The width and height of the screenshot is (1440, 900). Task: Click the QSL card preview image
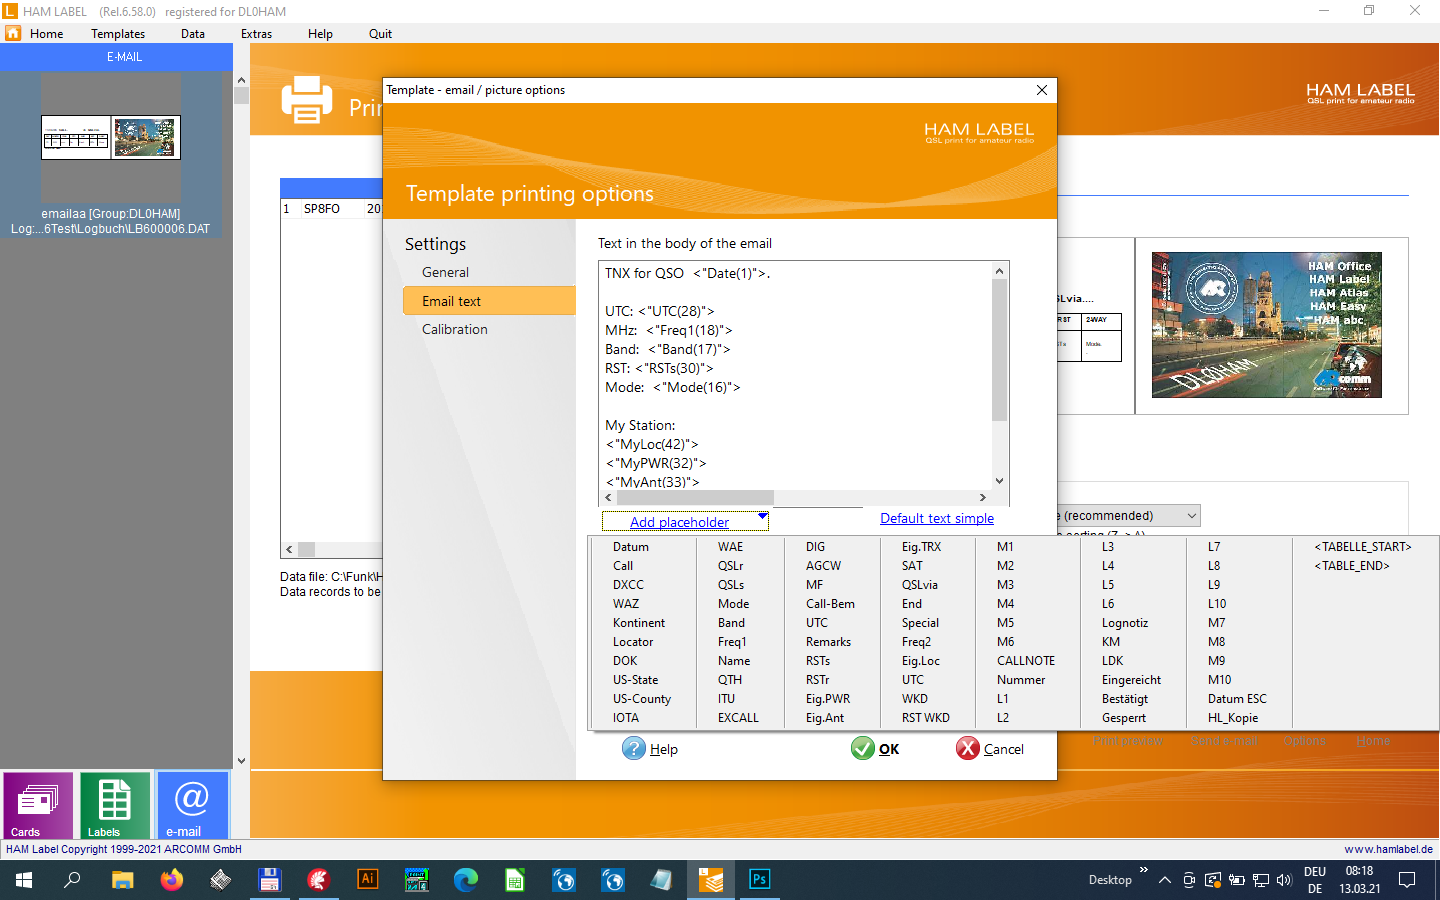(x=1267, y=325)
